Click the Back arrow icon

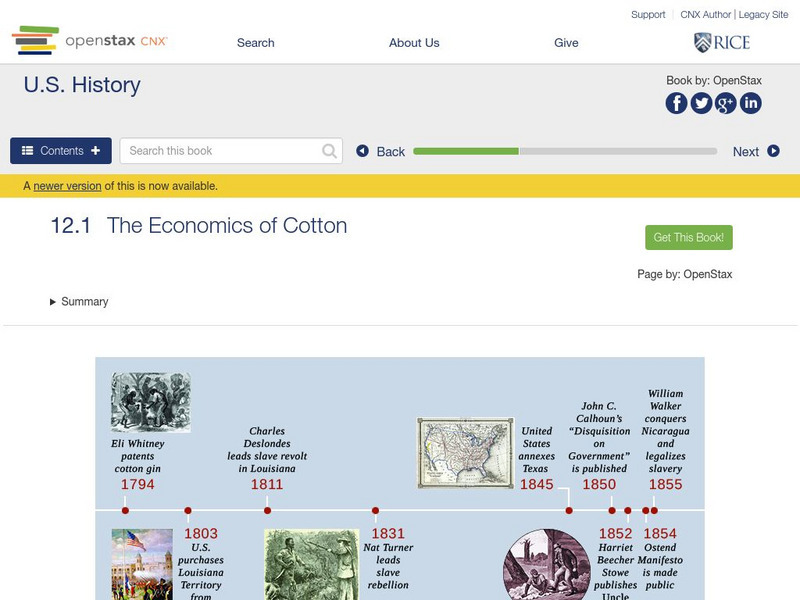coord(363,151)
